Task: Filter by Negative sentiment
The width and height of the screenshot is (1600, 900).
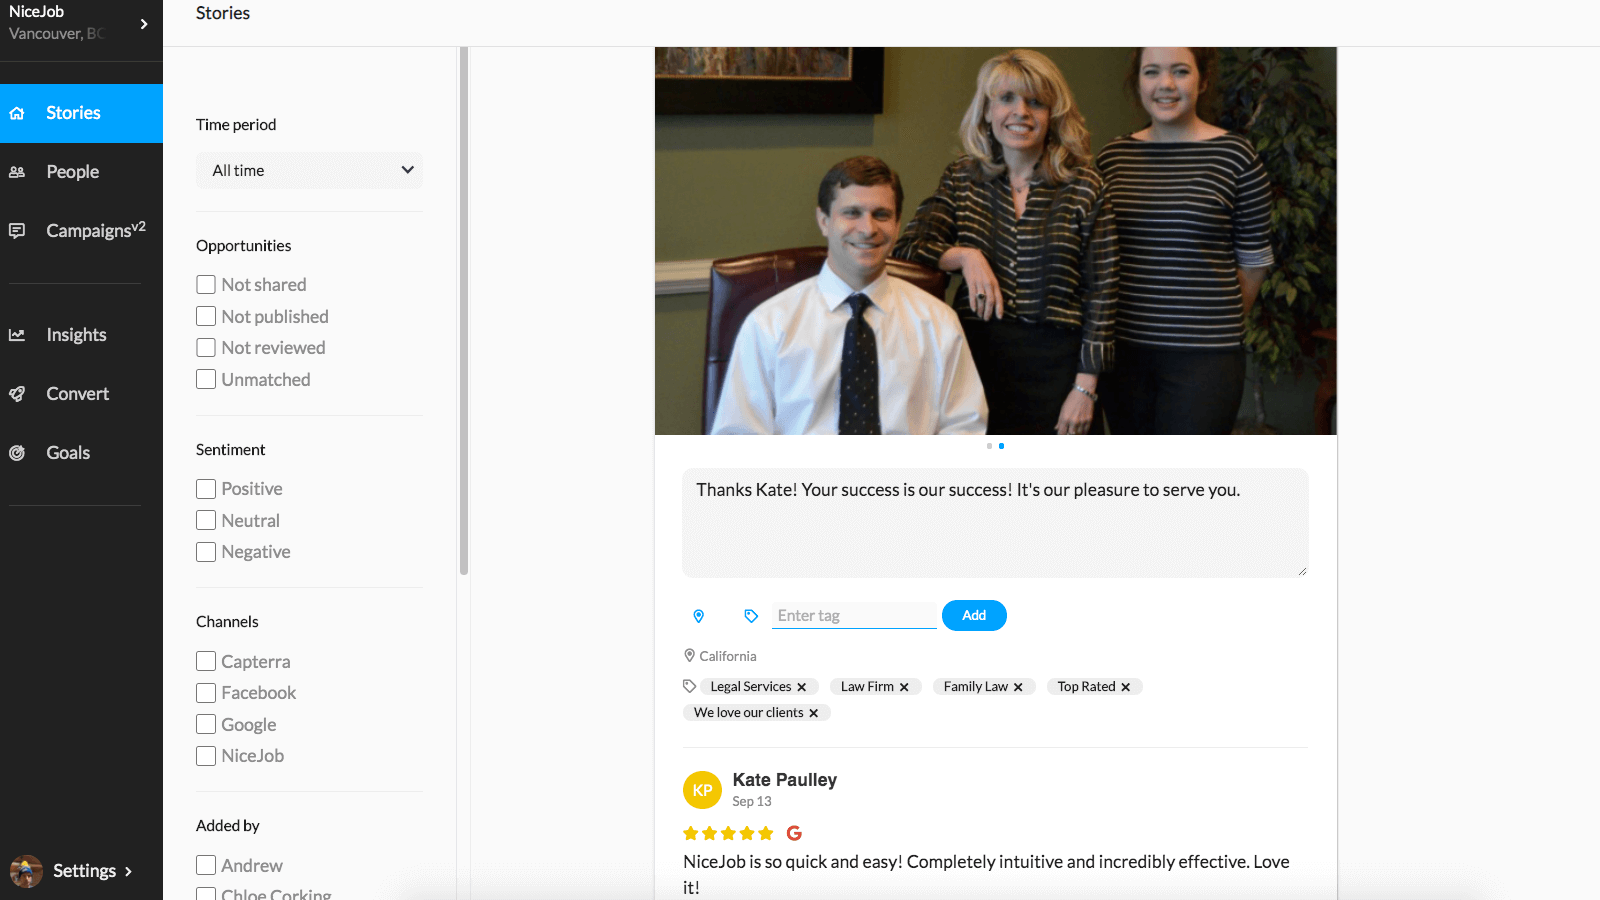Action: tap(206, 552)
